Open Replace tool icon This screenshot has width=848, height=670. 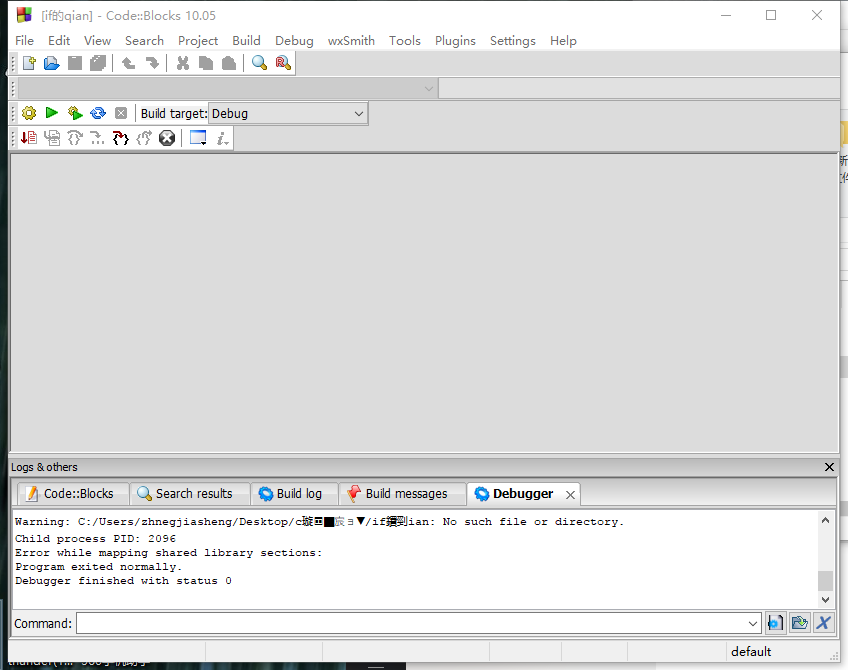click(283, 63)
